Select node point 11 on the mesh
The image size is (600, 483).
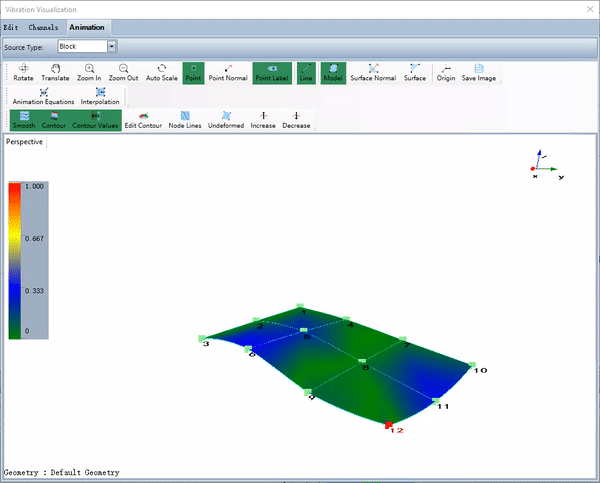pyautogui.click(x=436, y=401)
